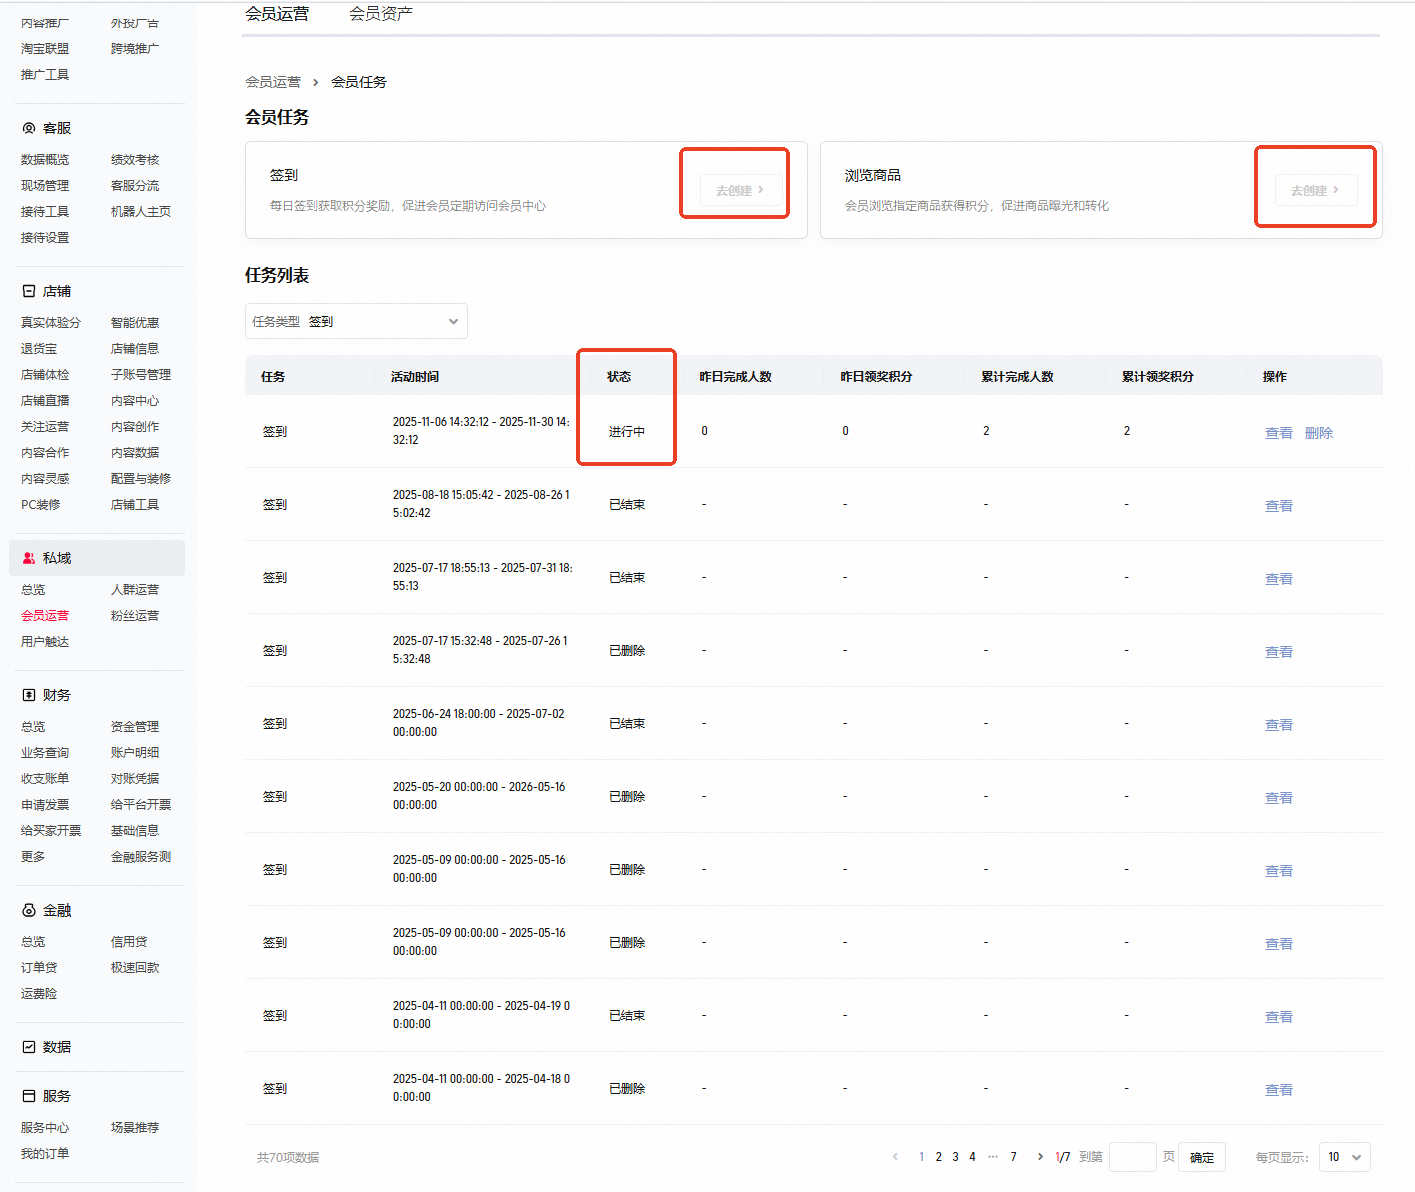This screenshot has height=1192, width=1415.
Task: Click the 店铺 section icon
Action: coord(29,291)
